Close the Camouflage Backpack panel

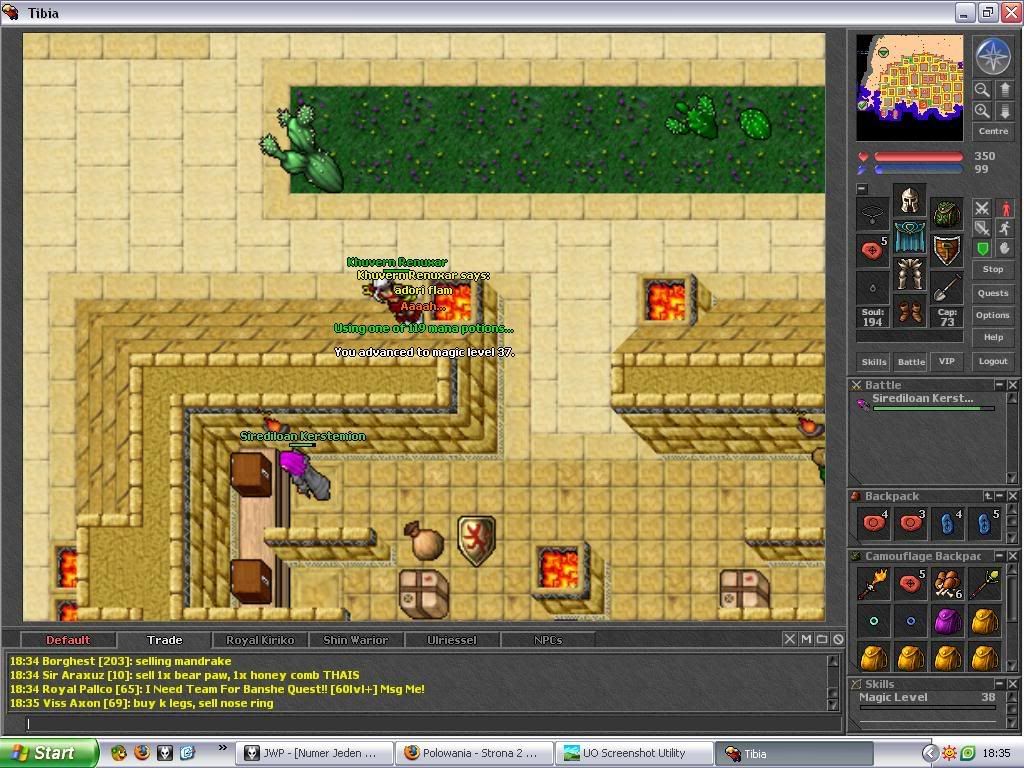[1012, 556]
